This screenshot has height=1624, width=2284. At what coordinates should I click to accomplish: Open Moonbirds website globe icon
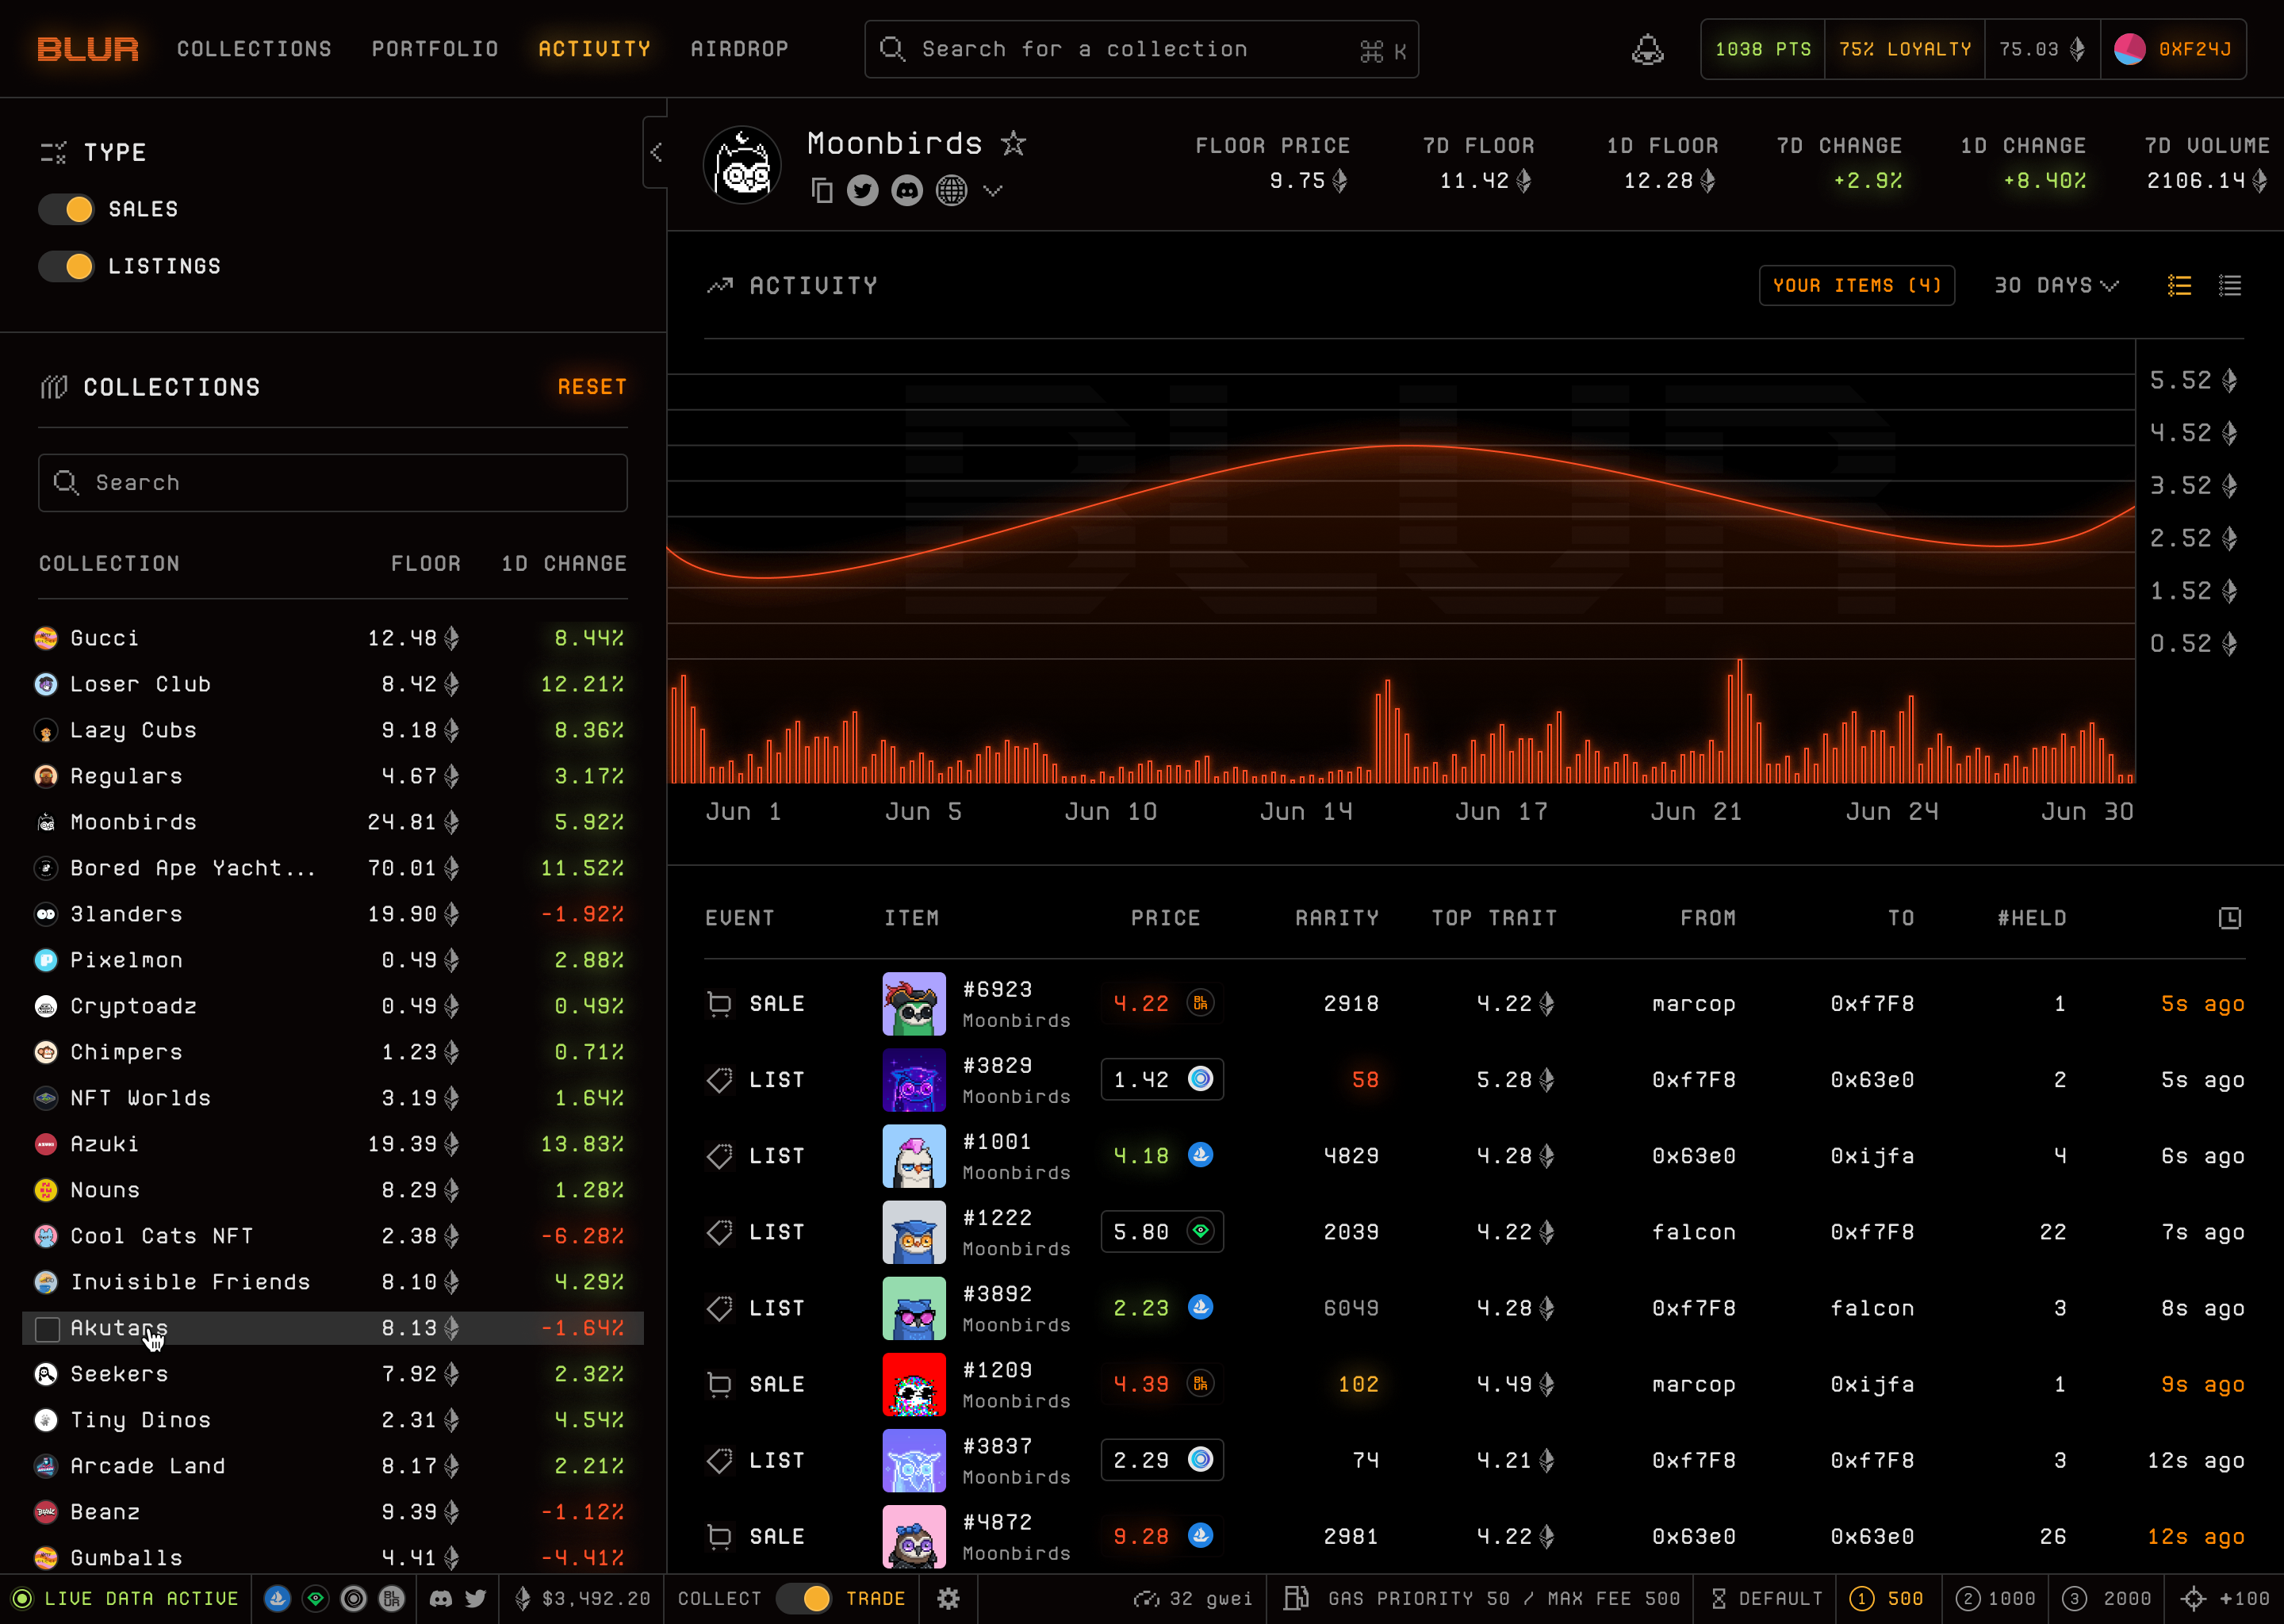coord(951,190)
